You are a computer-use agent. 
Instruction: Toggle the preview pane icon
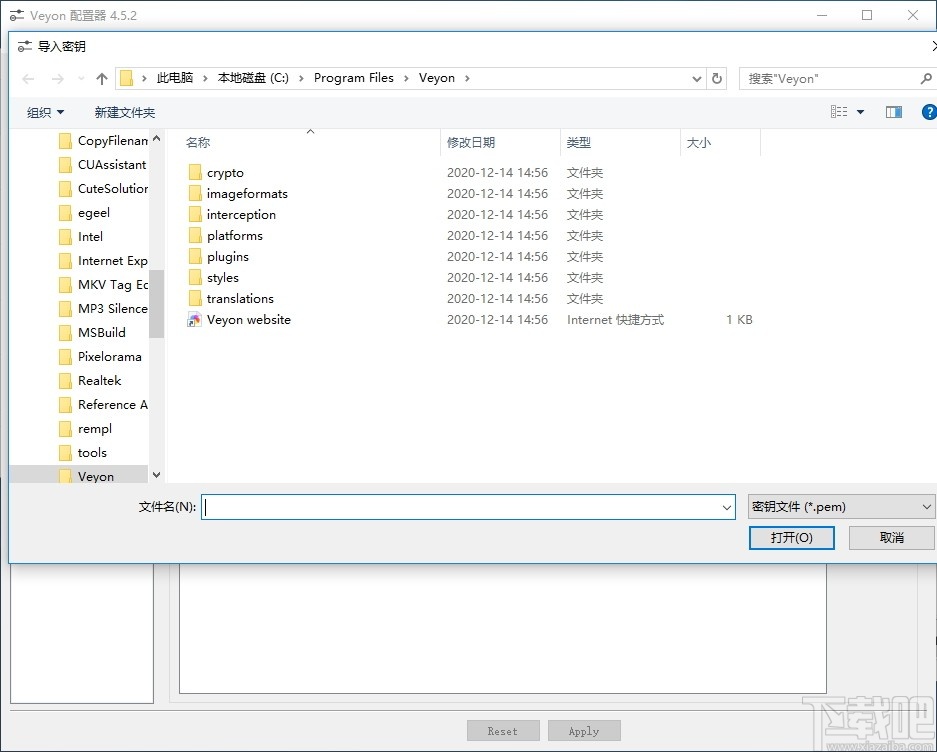point(893,112)
